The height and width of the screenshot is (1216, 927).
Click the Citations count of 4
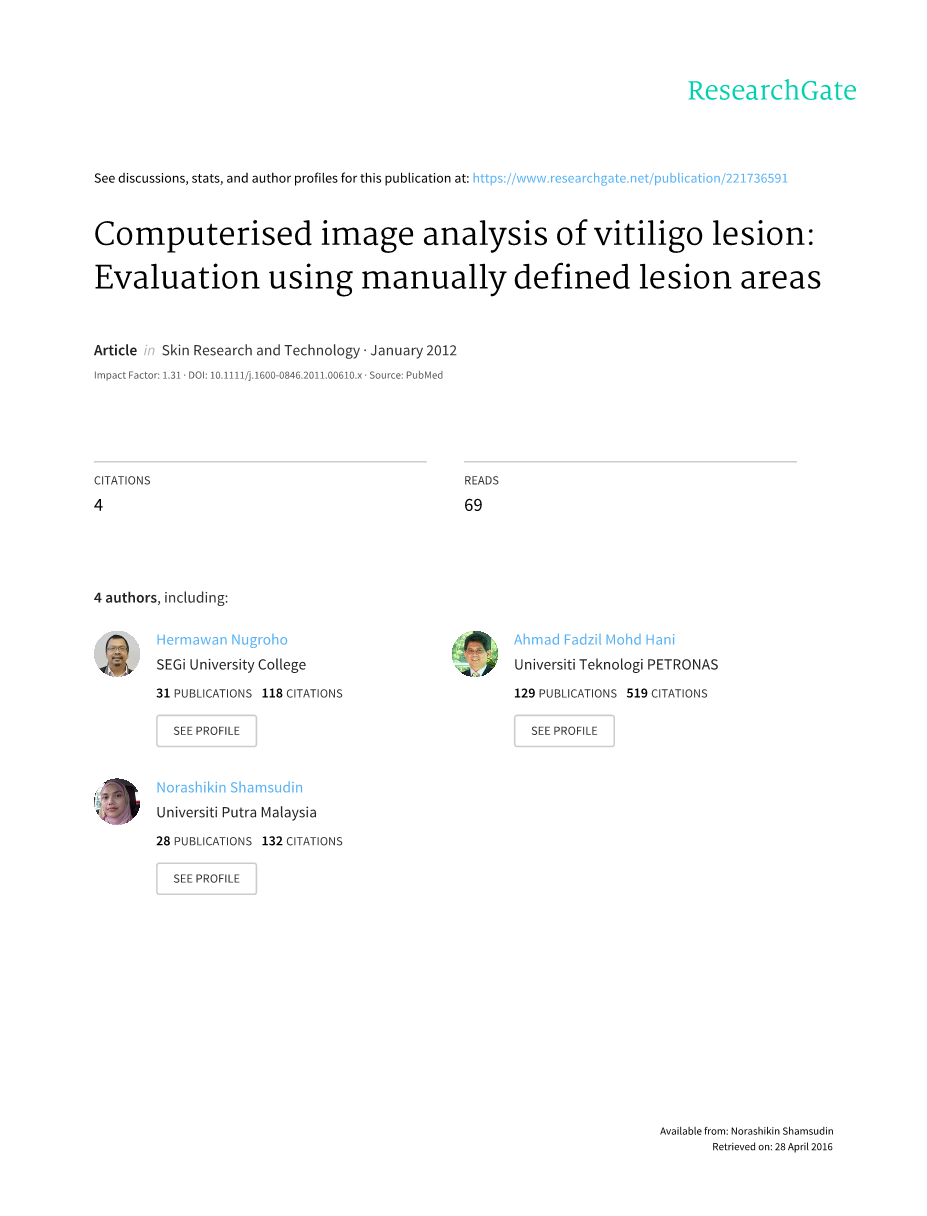click(99, 505)
